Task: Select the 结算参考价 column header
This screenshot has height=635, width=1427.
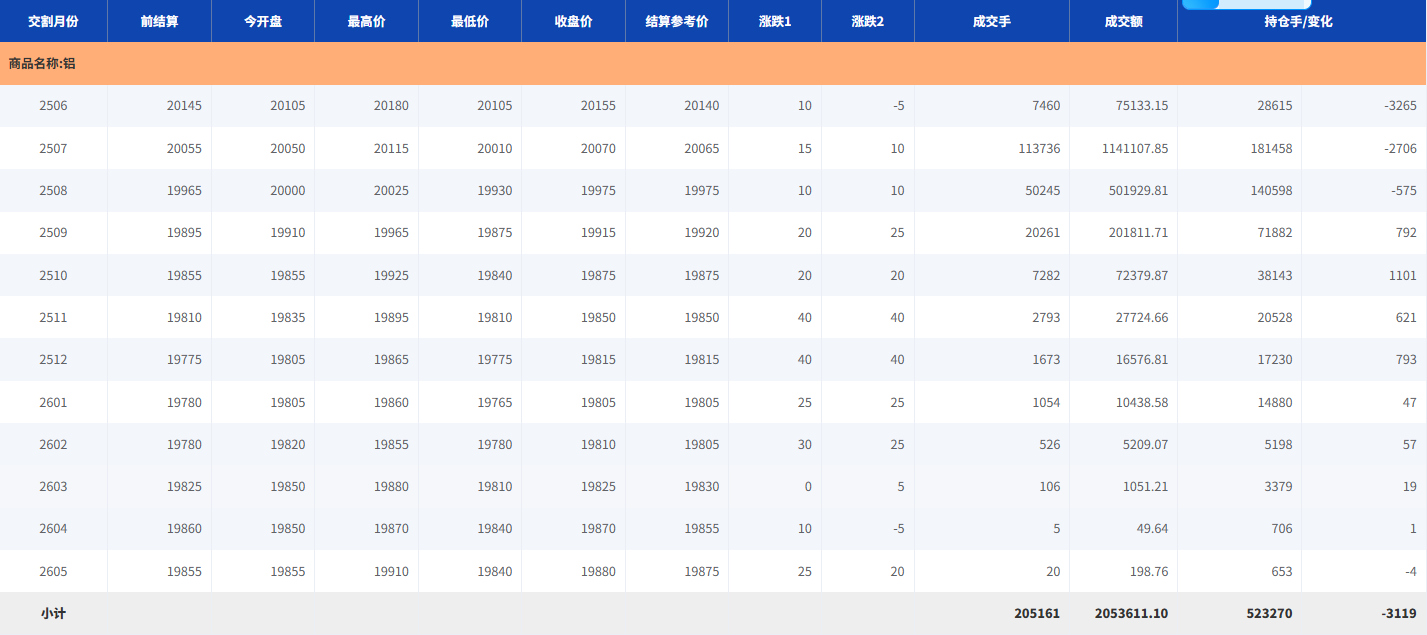Action: pos(677,21)
